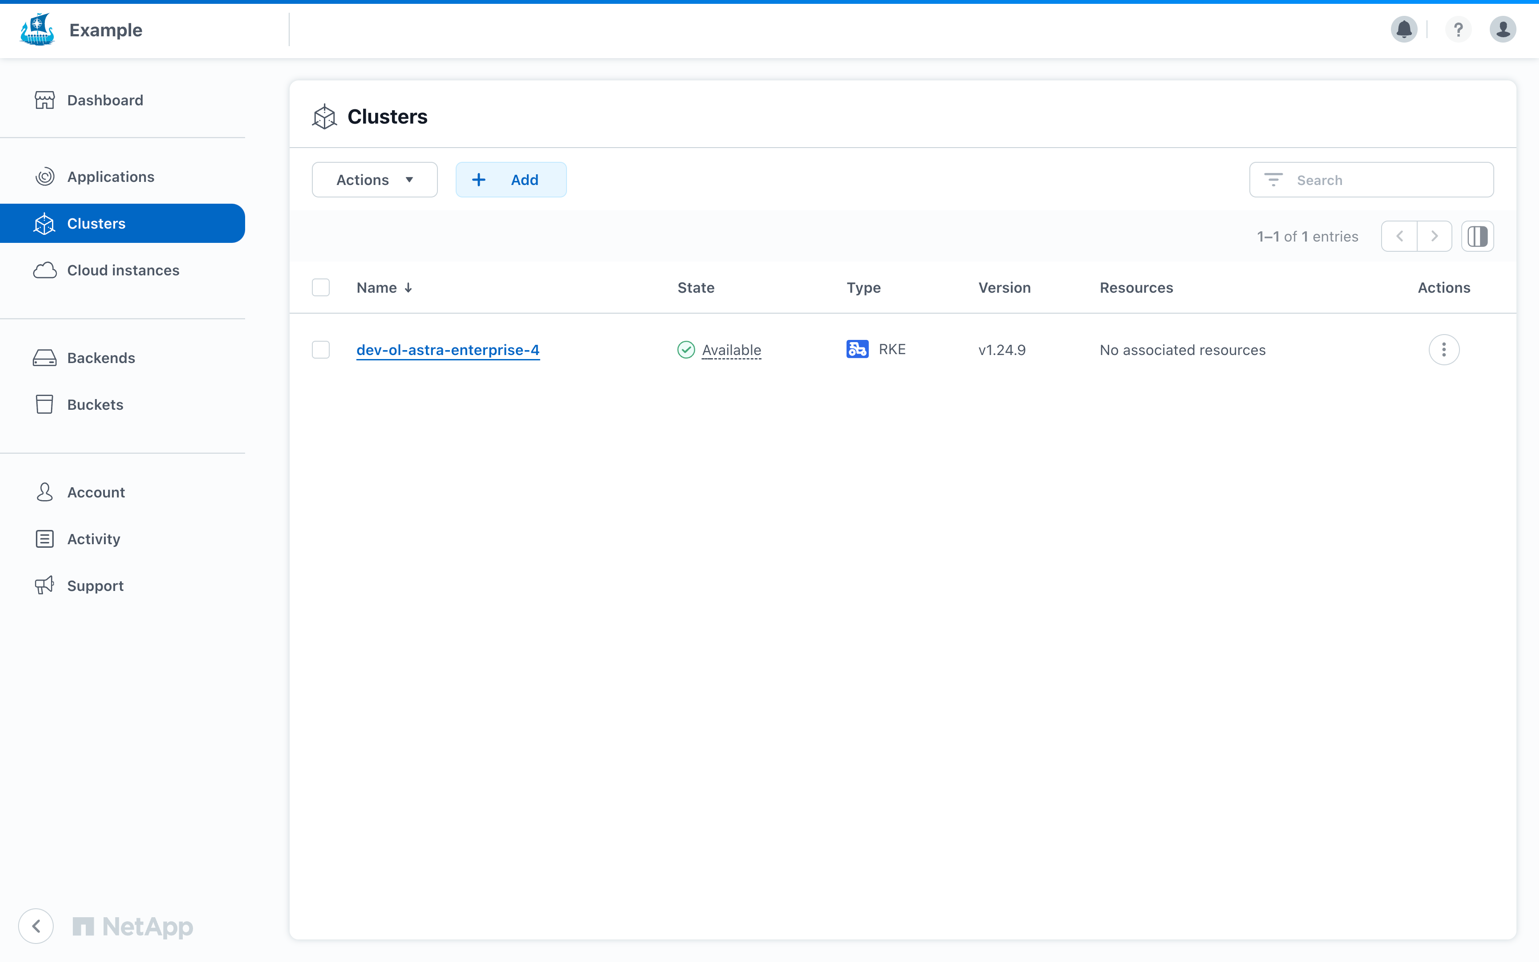Go to the Applications section

pyautogui.click(x=110, y=177)
